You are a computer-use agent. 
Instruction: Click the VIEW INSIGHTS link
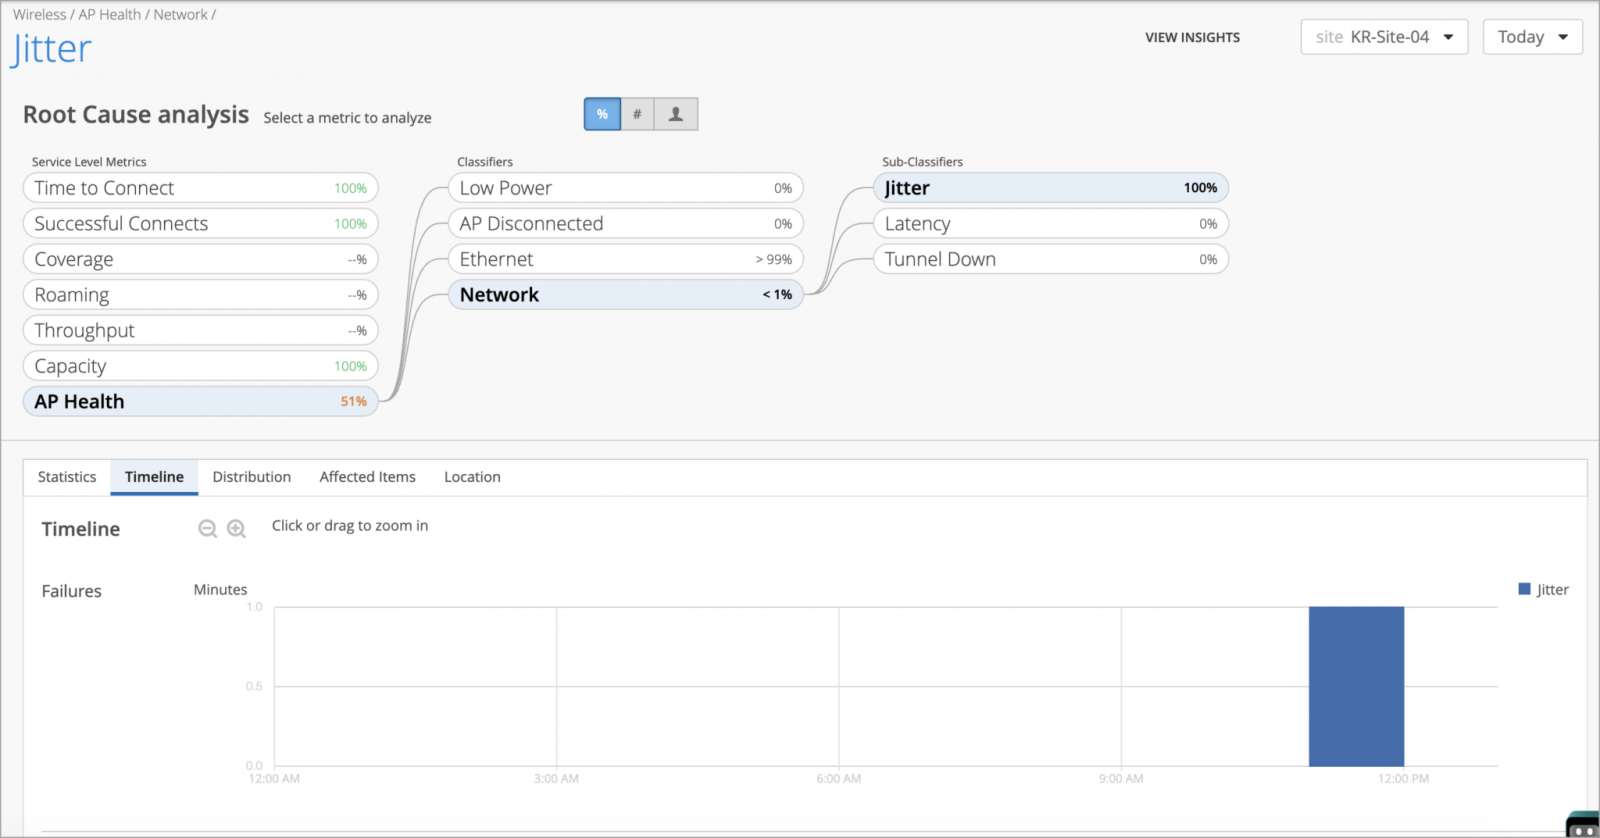click(x=1192, y=37)
